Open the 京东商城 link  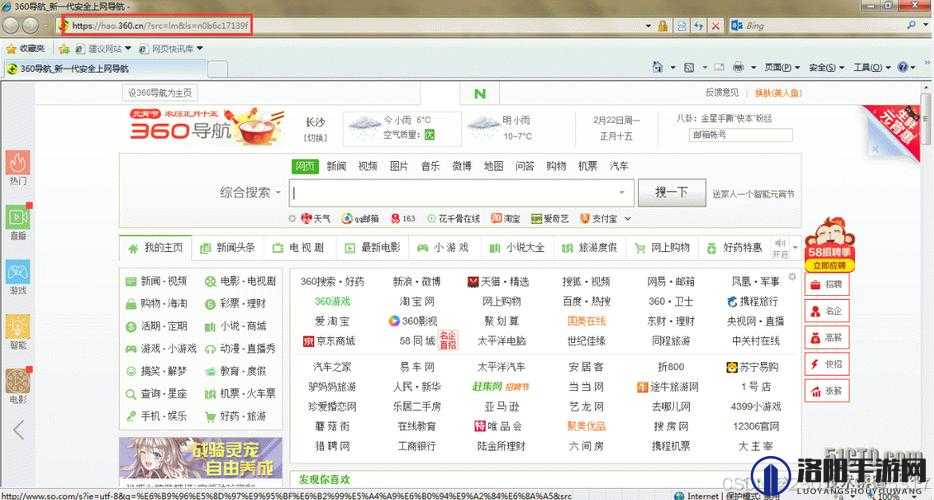tap(329, 341)
